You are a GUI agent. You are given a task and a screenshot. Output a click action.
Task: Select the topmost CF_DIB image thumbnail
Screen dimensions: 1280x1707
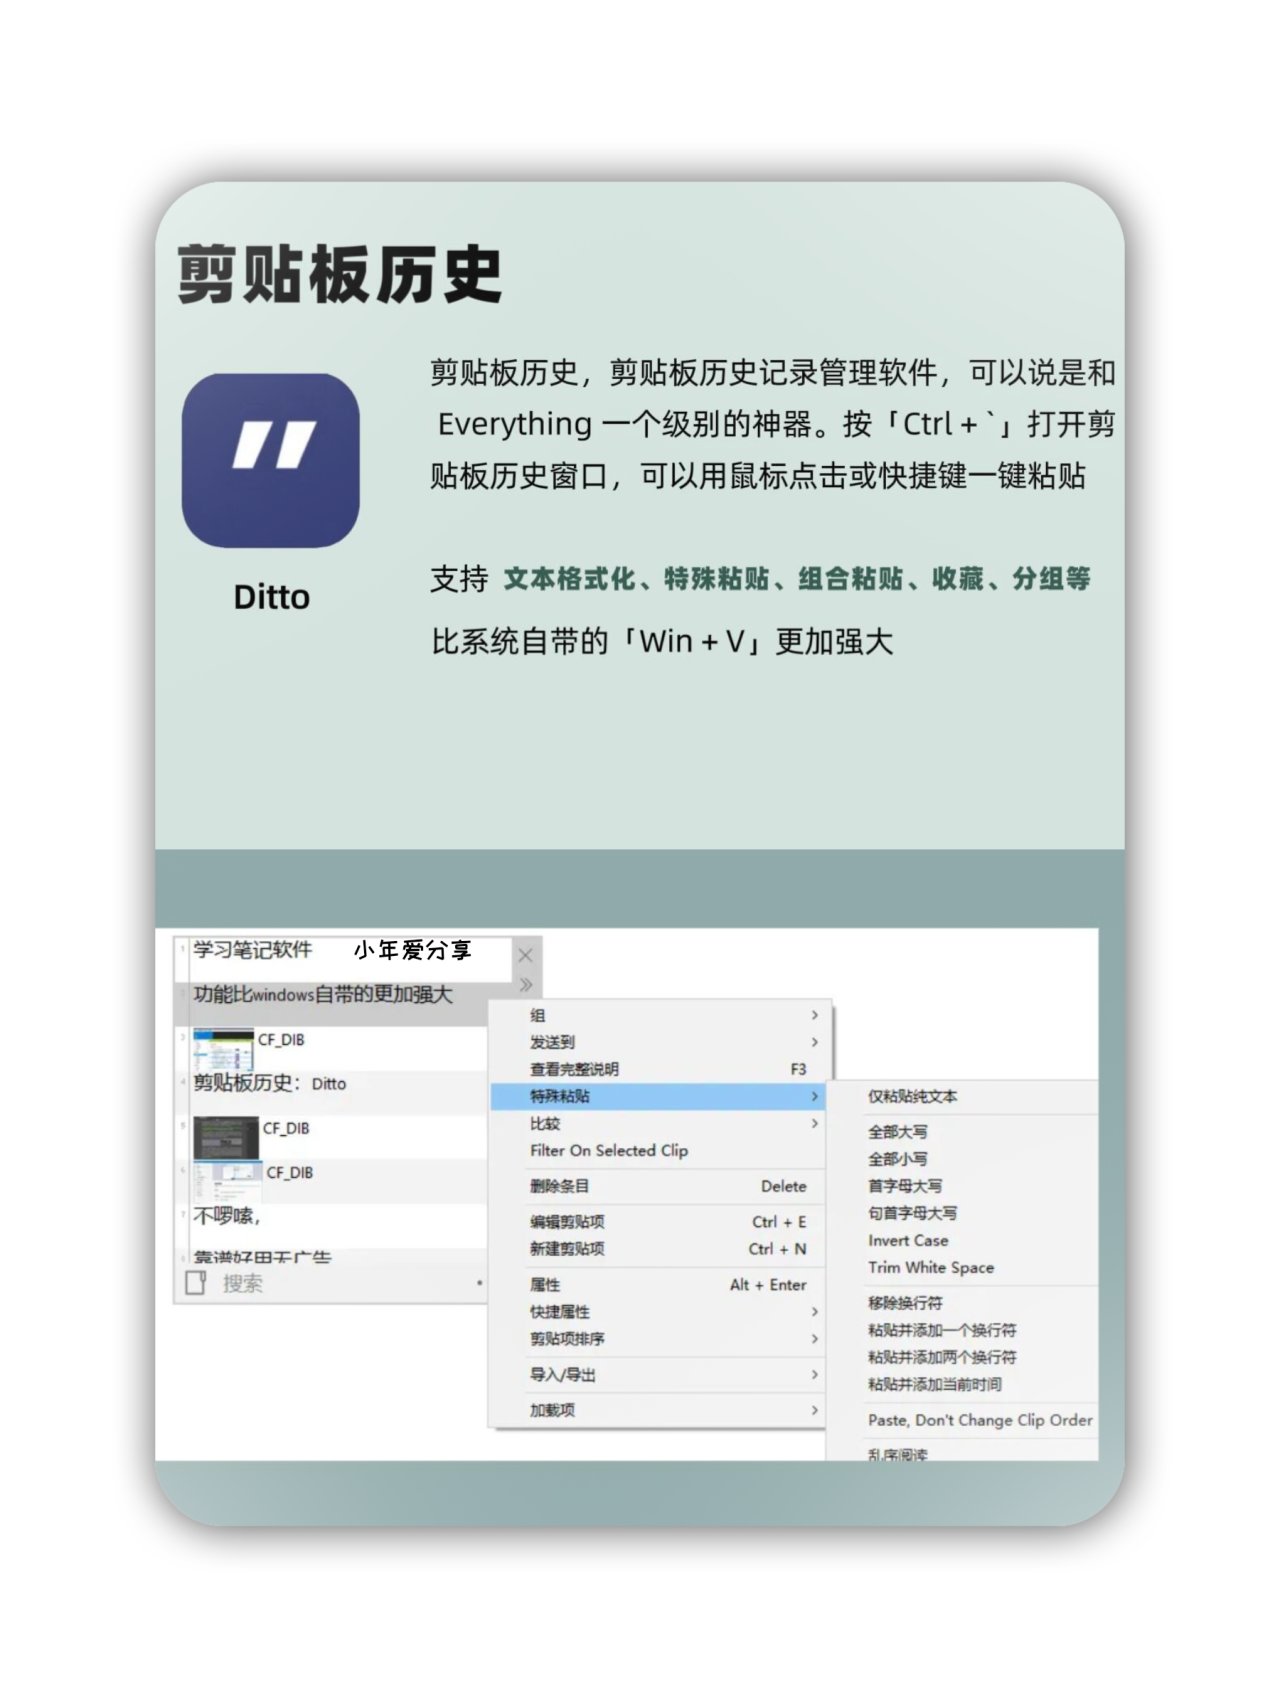223,1049
